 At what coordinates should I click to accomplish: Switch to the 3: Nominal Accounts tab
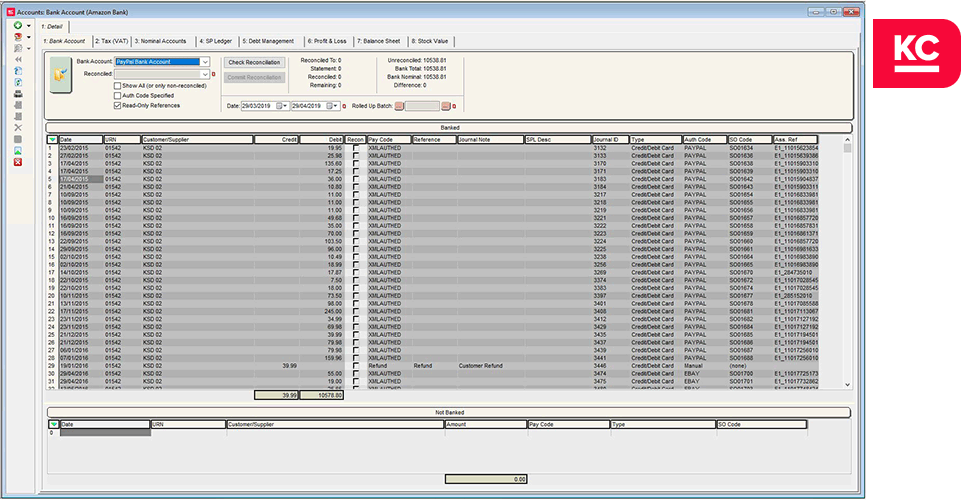coord(160,41)
